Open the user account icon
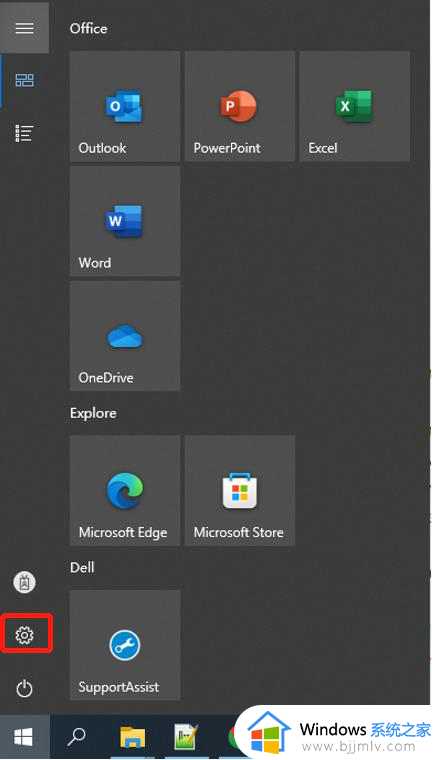The image size is (436, 760). 24,582
